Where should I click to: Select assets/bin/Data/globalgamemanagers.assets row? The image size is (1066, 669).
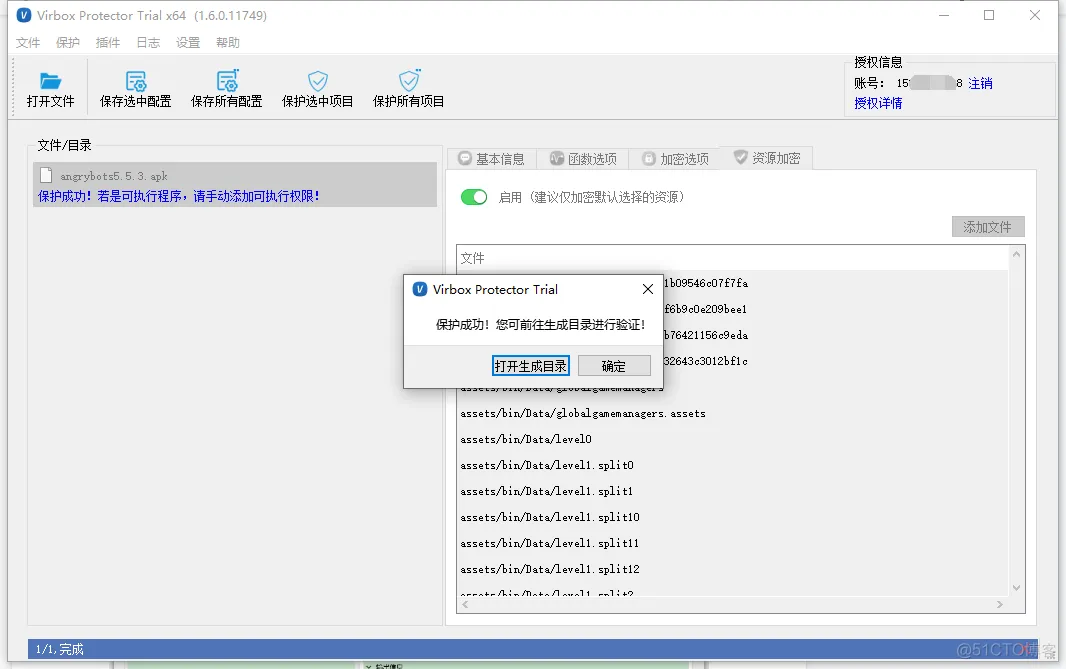coord(732,413)
